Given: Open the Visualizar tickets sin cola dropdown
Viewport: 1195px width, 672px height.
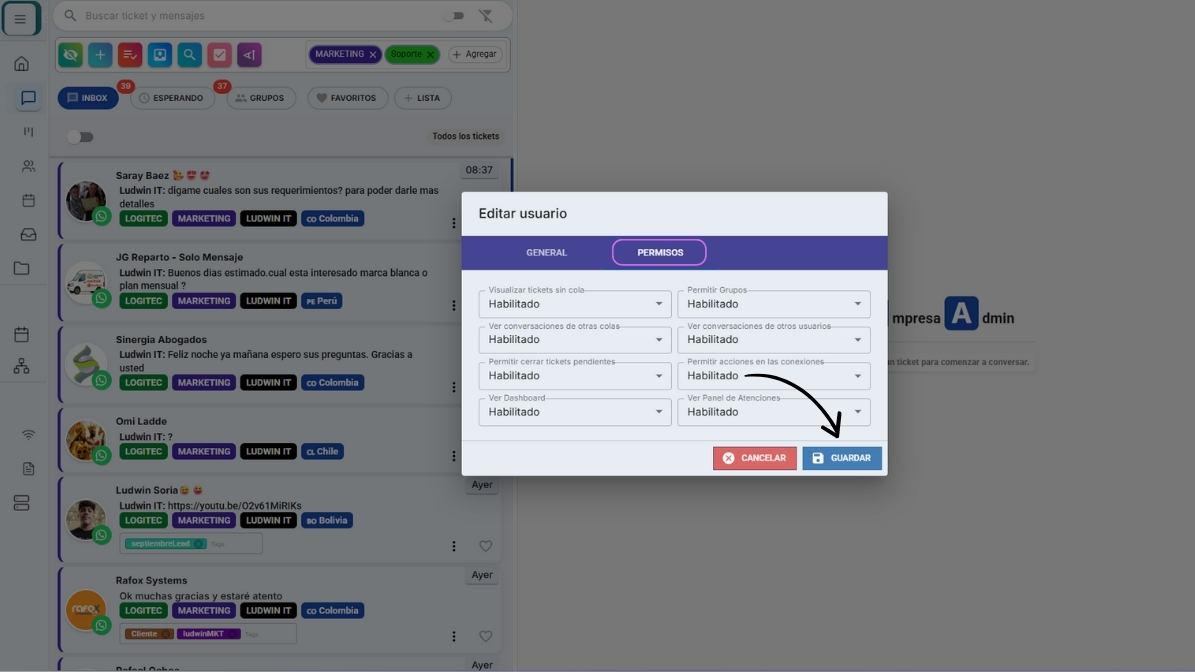Looking at the screenshot, I should [x=574, y=304].
